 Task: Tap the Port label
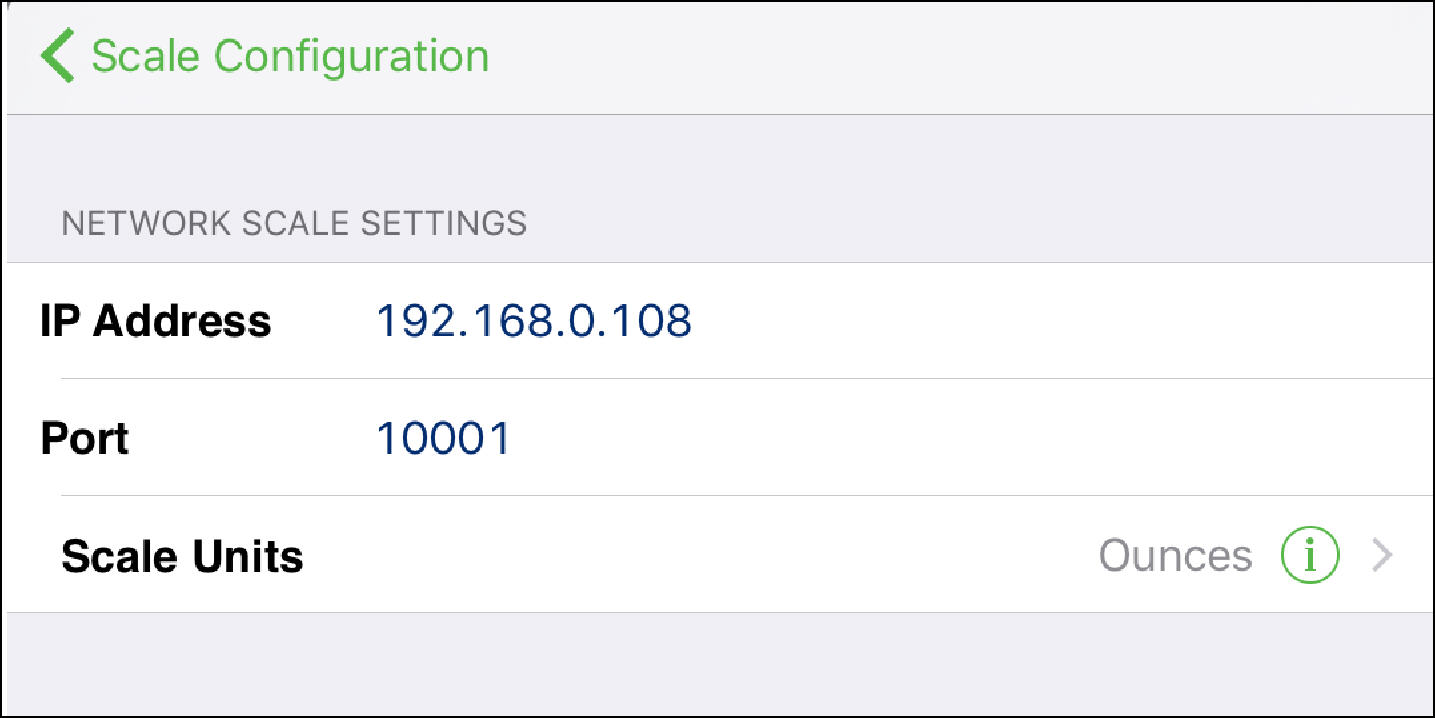(x=85, y=438)
